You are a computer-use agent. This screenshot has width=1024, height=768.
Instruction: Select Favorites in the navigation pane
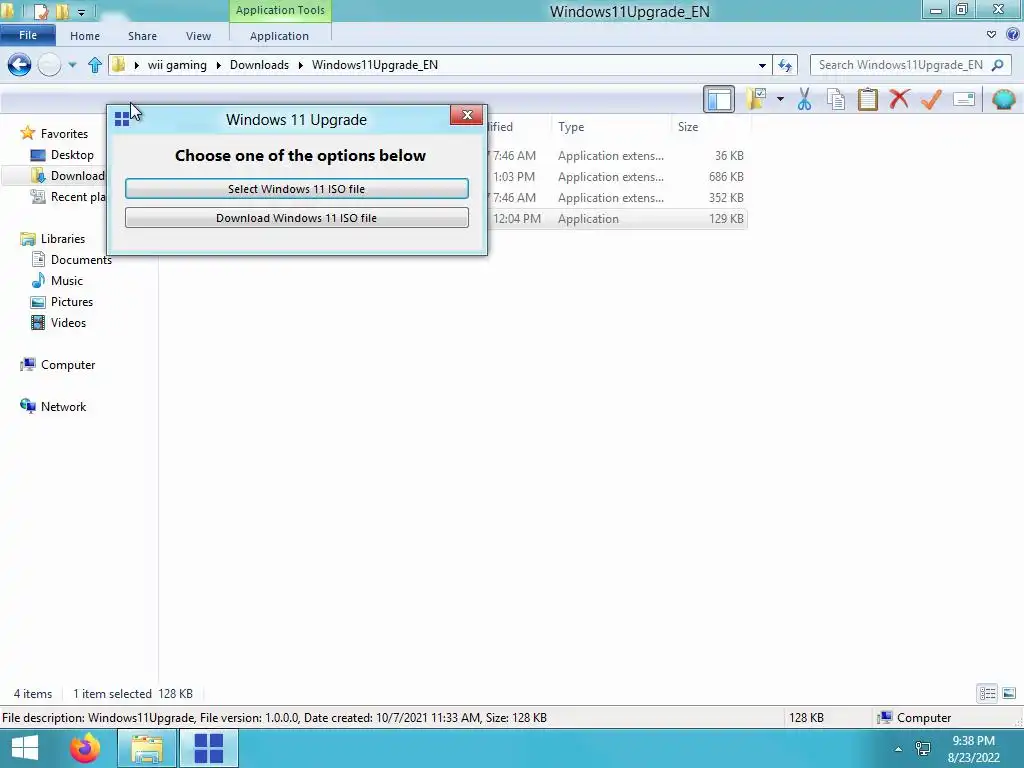(64, 134)
